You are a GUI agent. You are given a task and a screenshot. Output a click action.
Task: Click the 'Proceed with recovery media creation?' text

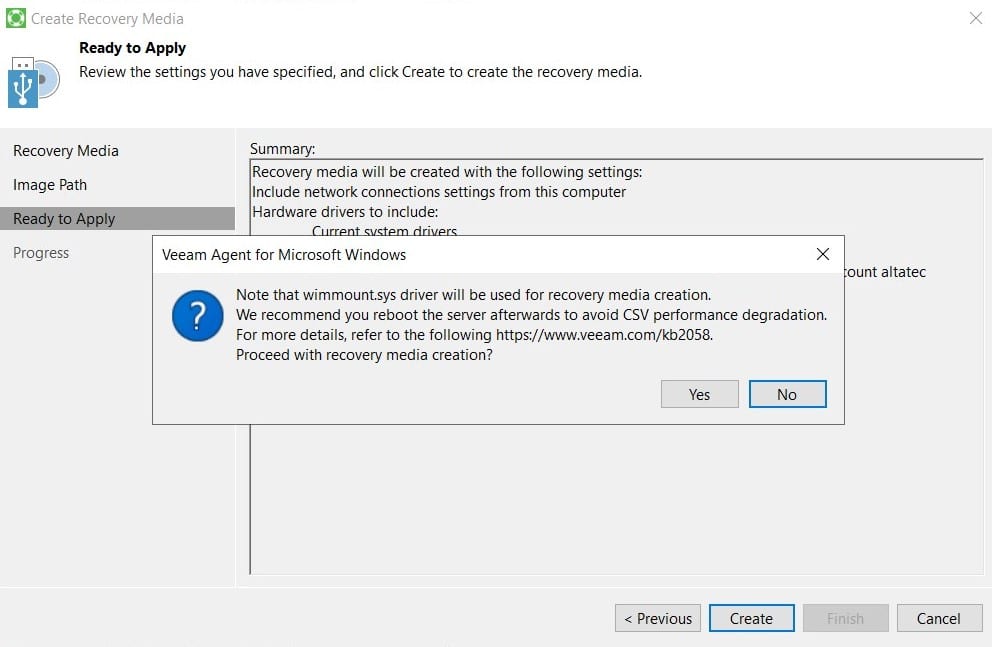pos(364,355)
